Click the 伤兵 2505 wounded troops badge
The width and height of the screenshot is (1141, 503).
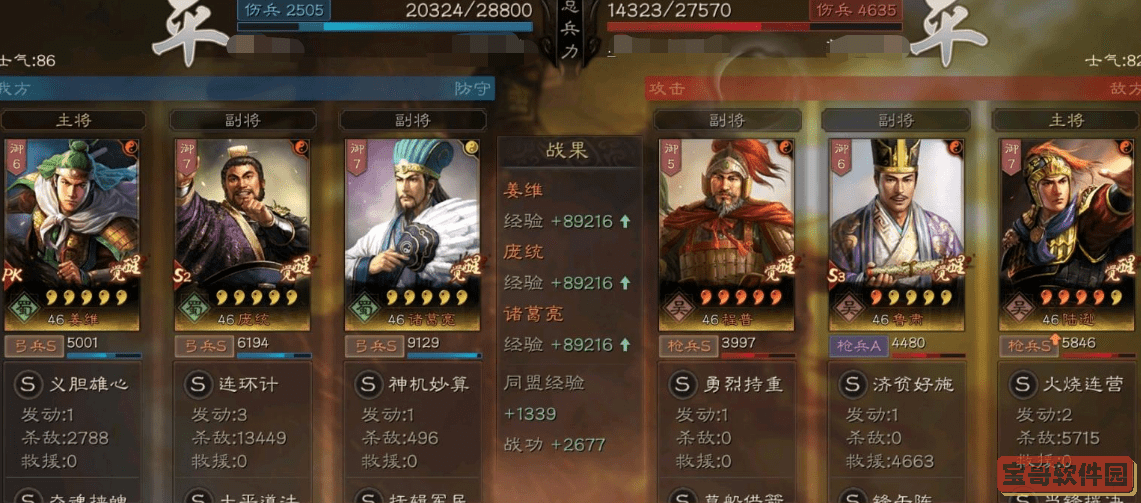tap(284, 10)
